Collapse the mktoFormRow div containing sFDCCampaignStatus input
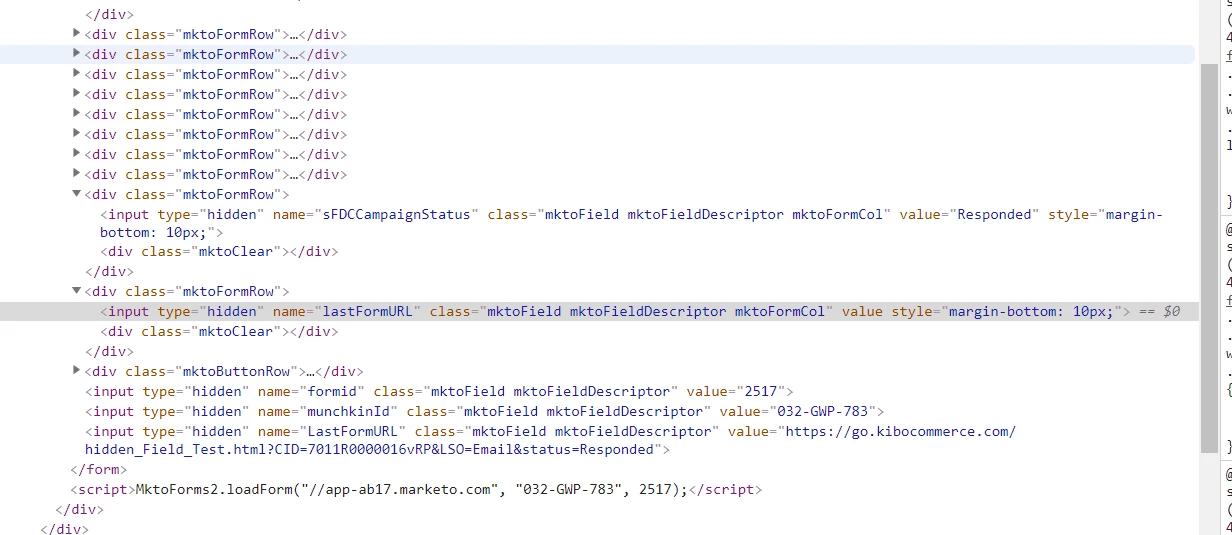This screenshot has width=1232, height=535. coord(77,194)
